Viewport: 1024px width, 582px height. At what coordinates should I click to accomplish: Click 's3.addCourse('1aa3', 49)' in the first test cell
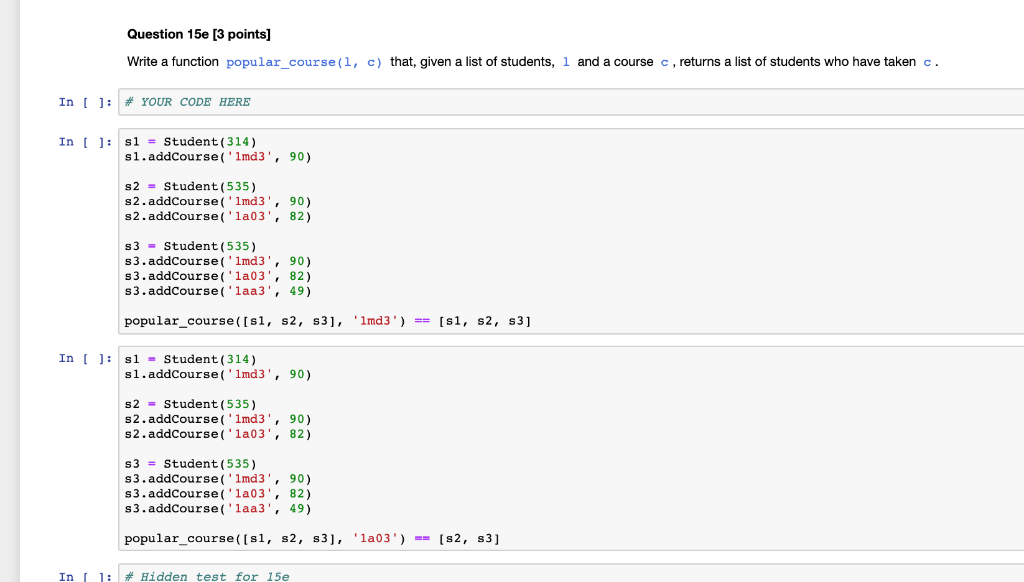click(x=218, y=291)
